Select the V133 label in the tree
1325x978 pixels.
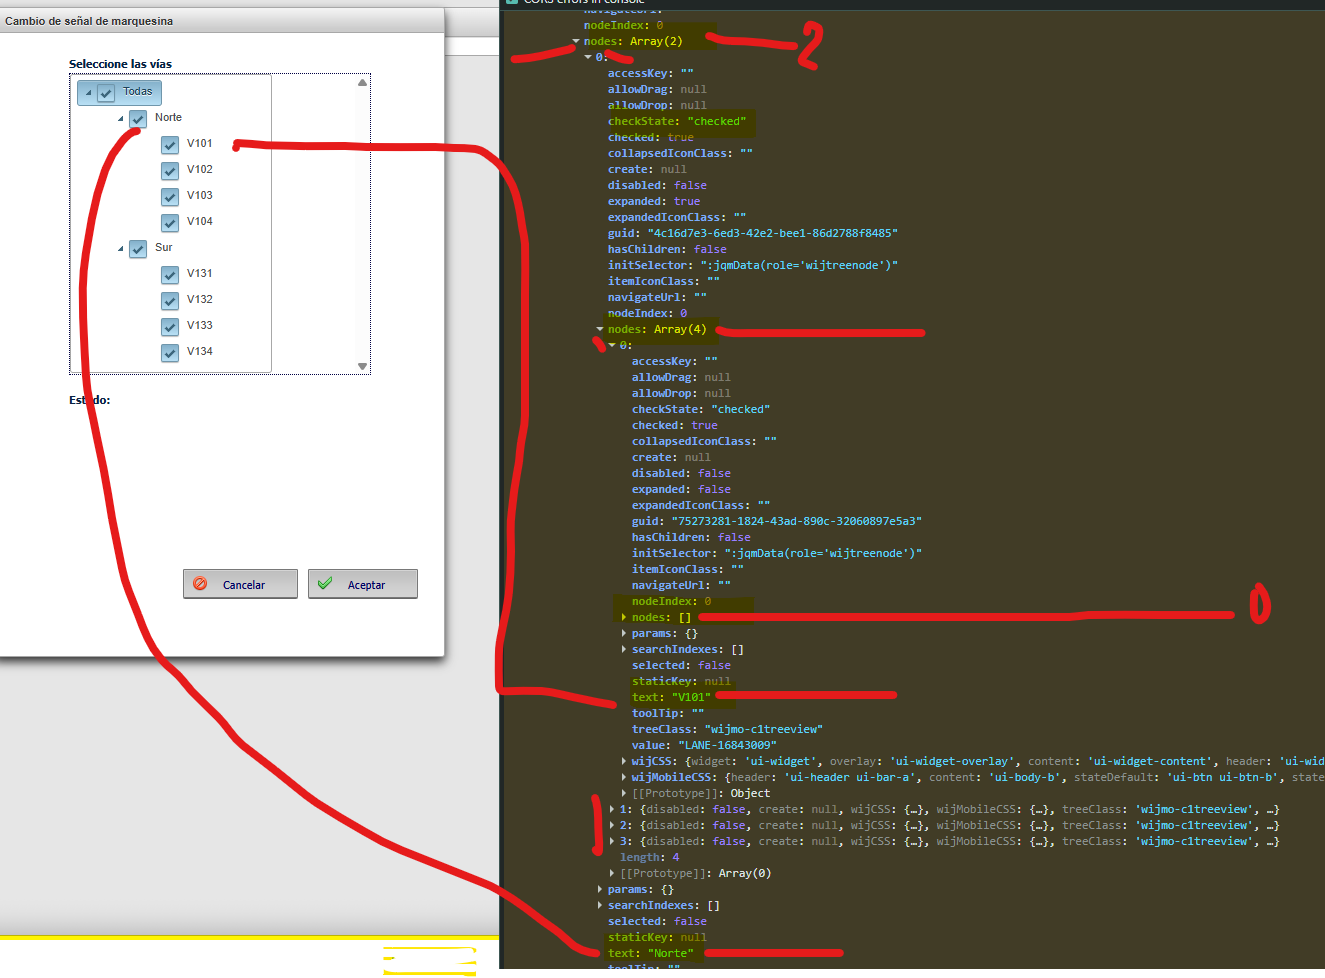pos(199,326)
